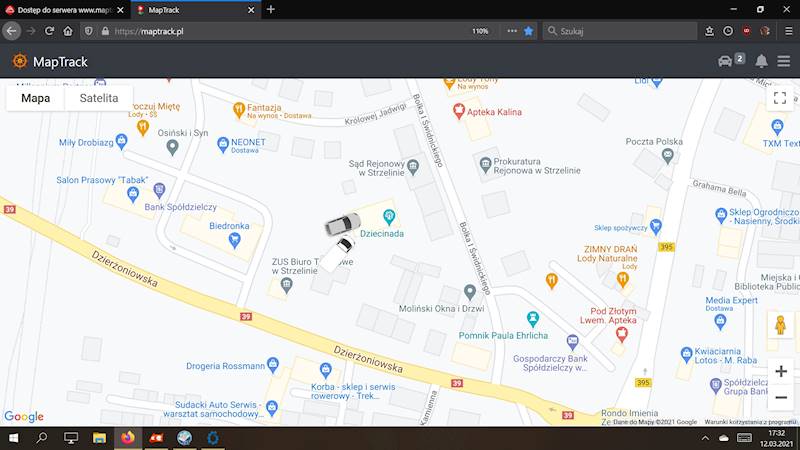This screenshot has width=800, height=450.
Task: Open the vehicles list car icon
Action: click(x=725, y=61)
